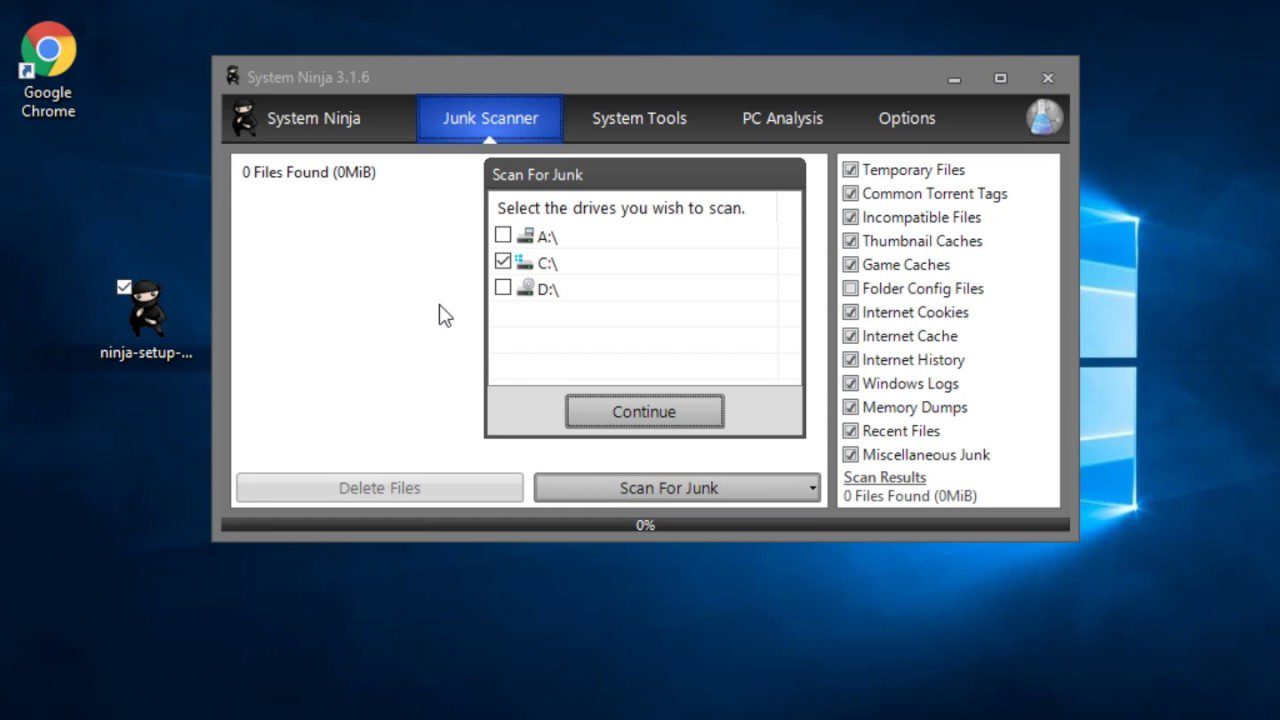Disable Memory Dumps scanning
Screen dimensions: 1280x720
pos(850,407)
